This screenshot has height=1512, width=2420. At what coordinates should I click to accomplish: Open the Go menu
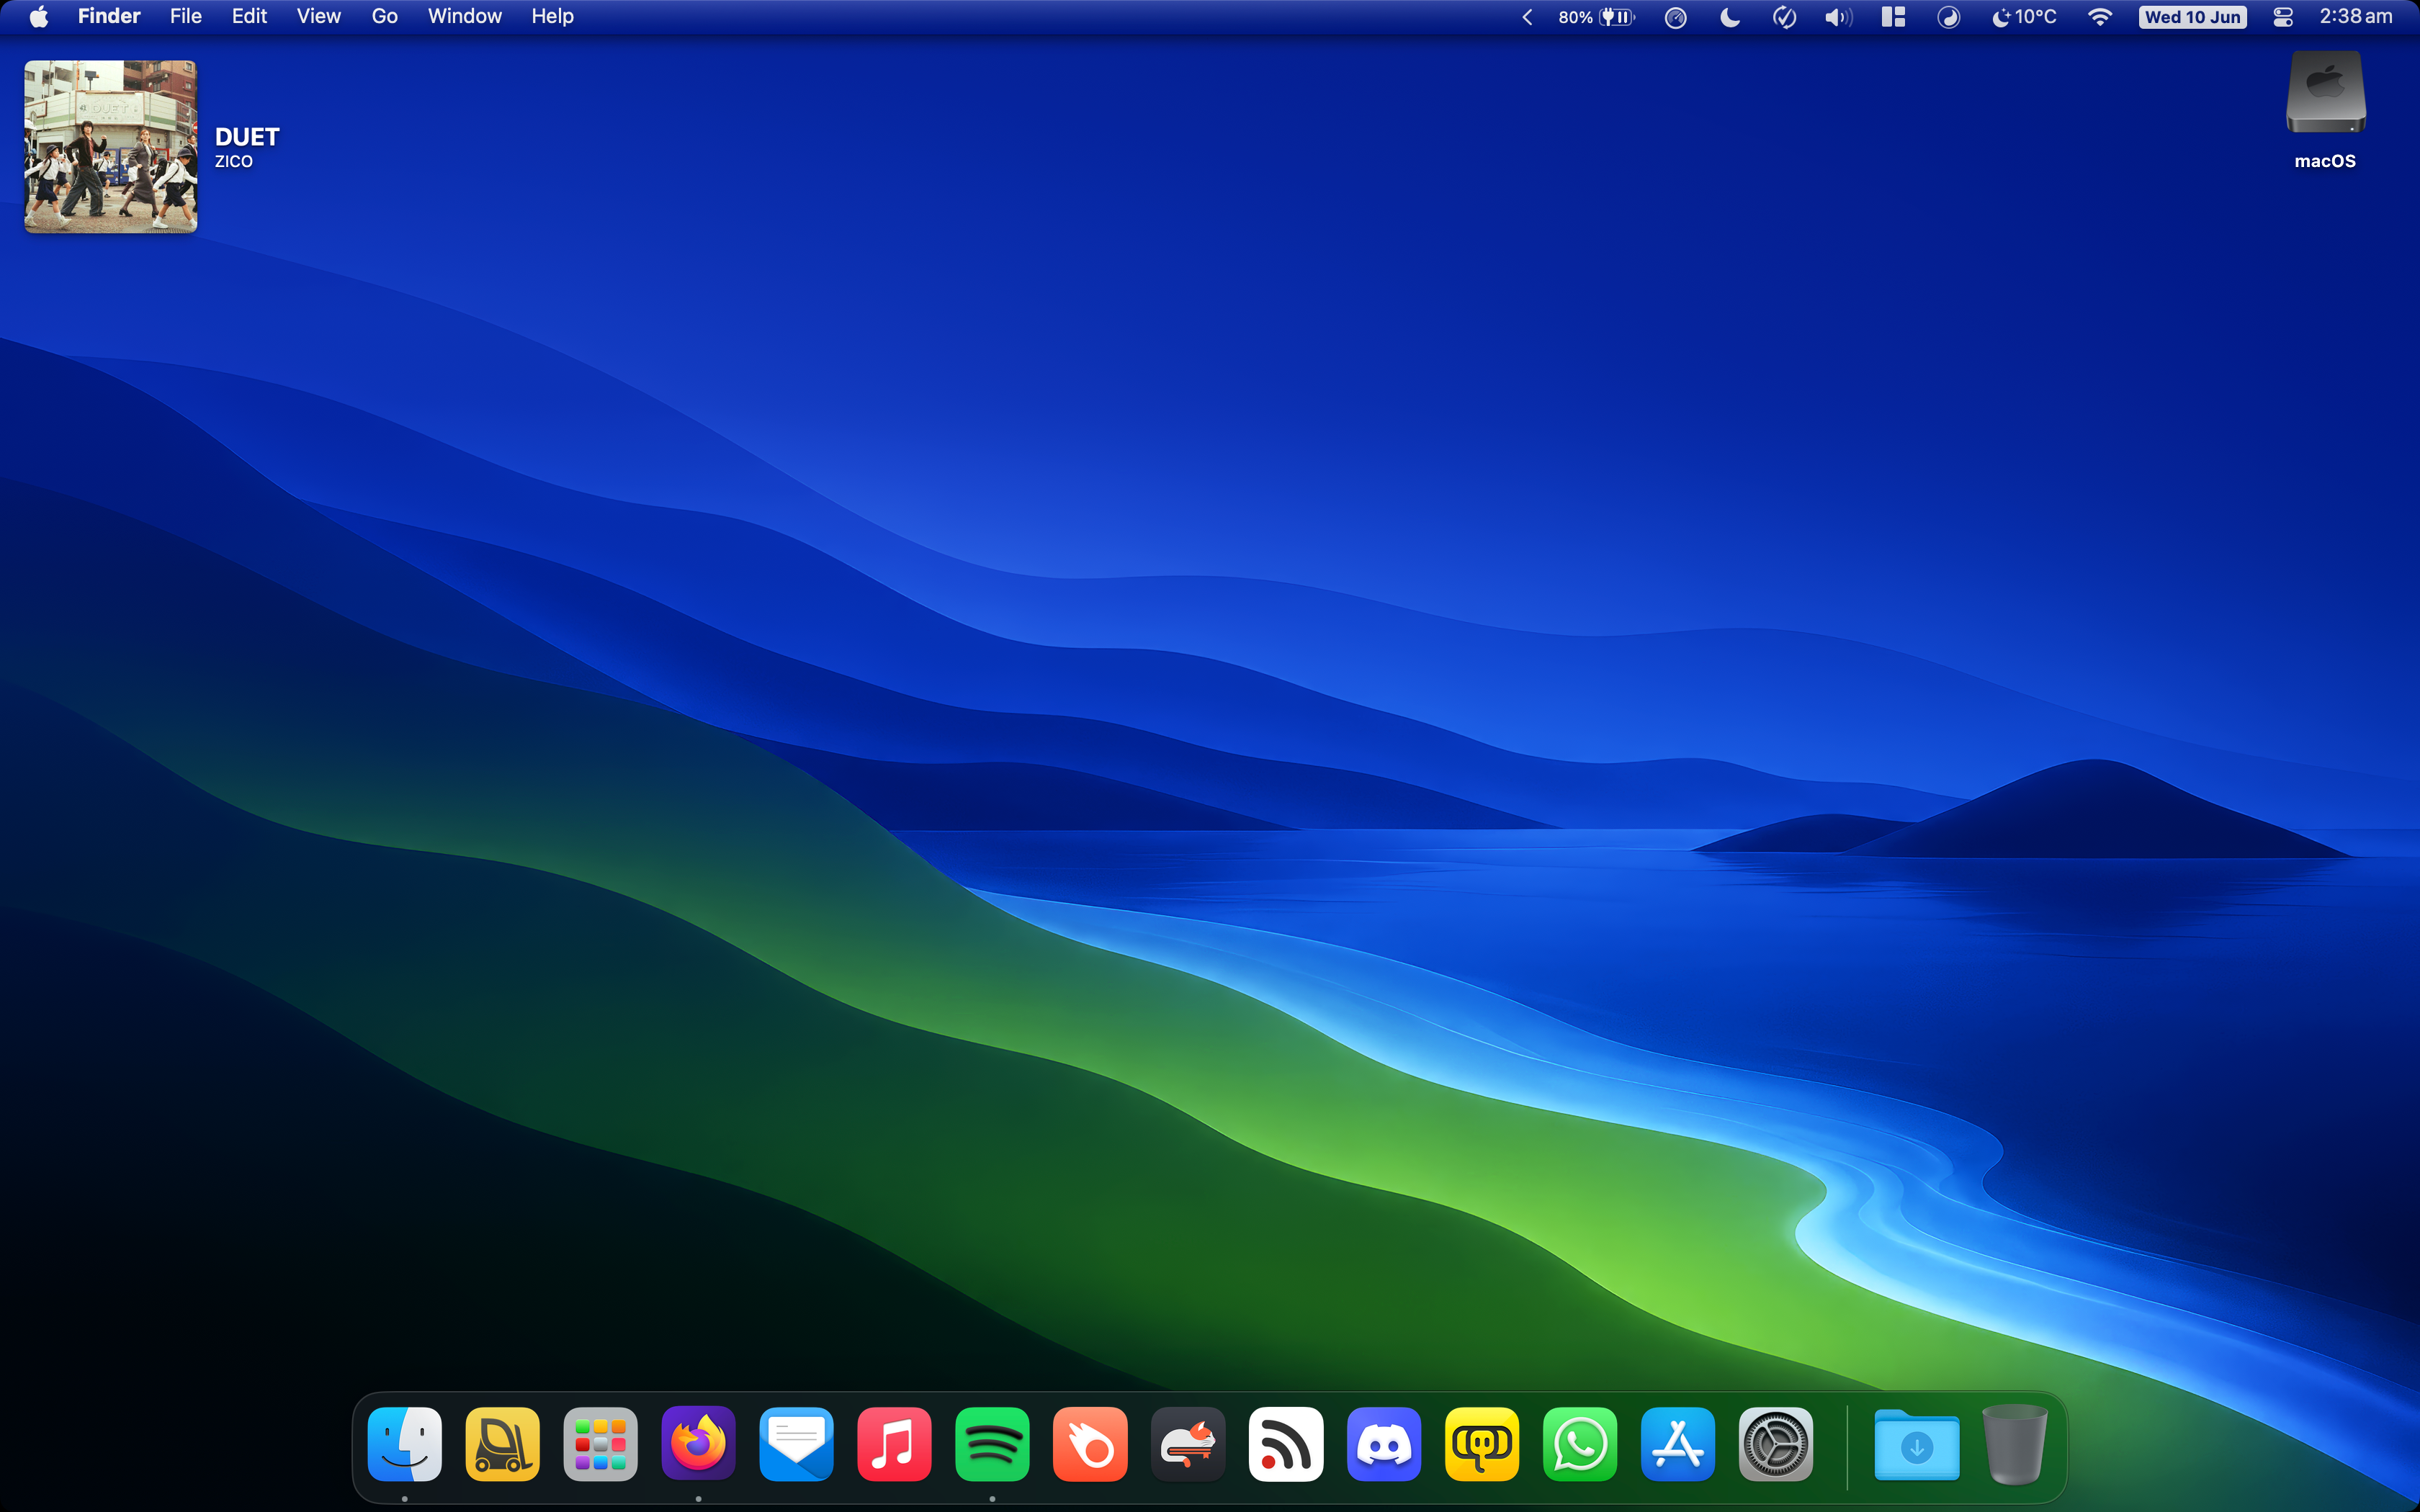pos(385,17)
